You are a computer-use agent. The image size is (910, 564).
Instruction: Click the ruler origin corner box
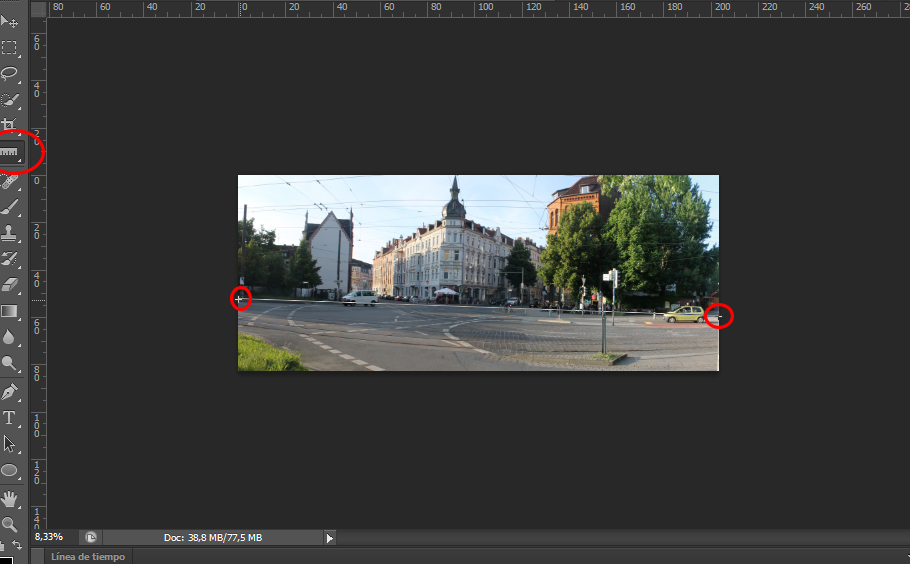tap(38, 9)
